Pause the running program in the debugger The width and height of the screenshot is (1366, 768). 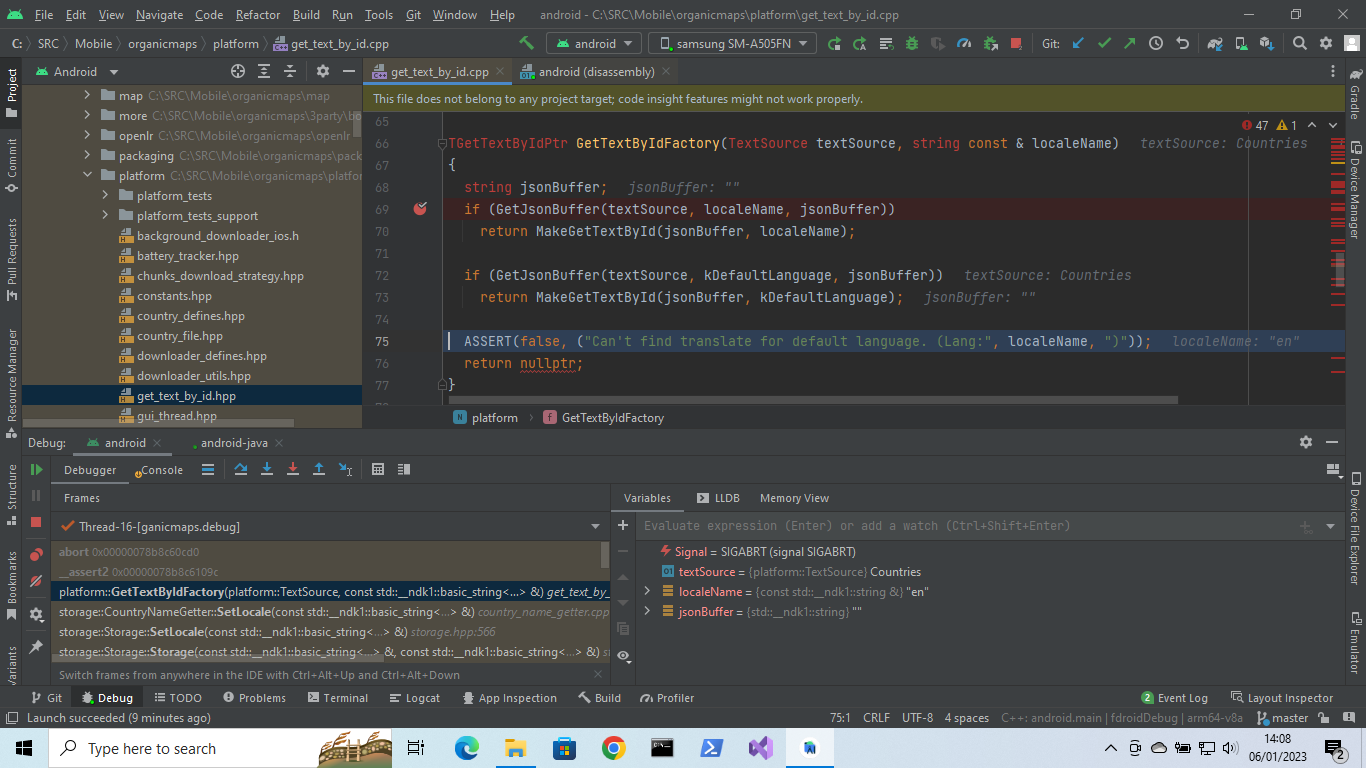tap(37, 497)
